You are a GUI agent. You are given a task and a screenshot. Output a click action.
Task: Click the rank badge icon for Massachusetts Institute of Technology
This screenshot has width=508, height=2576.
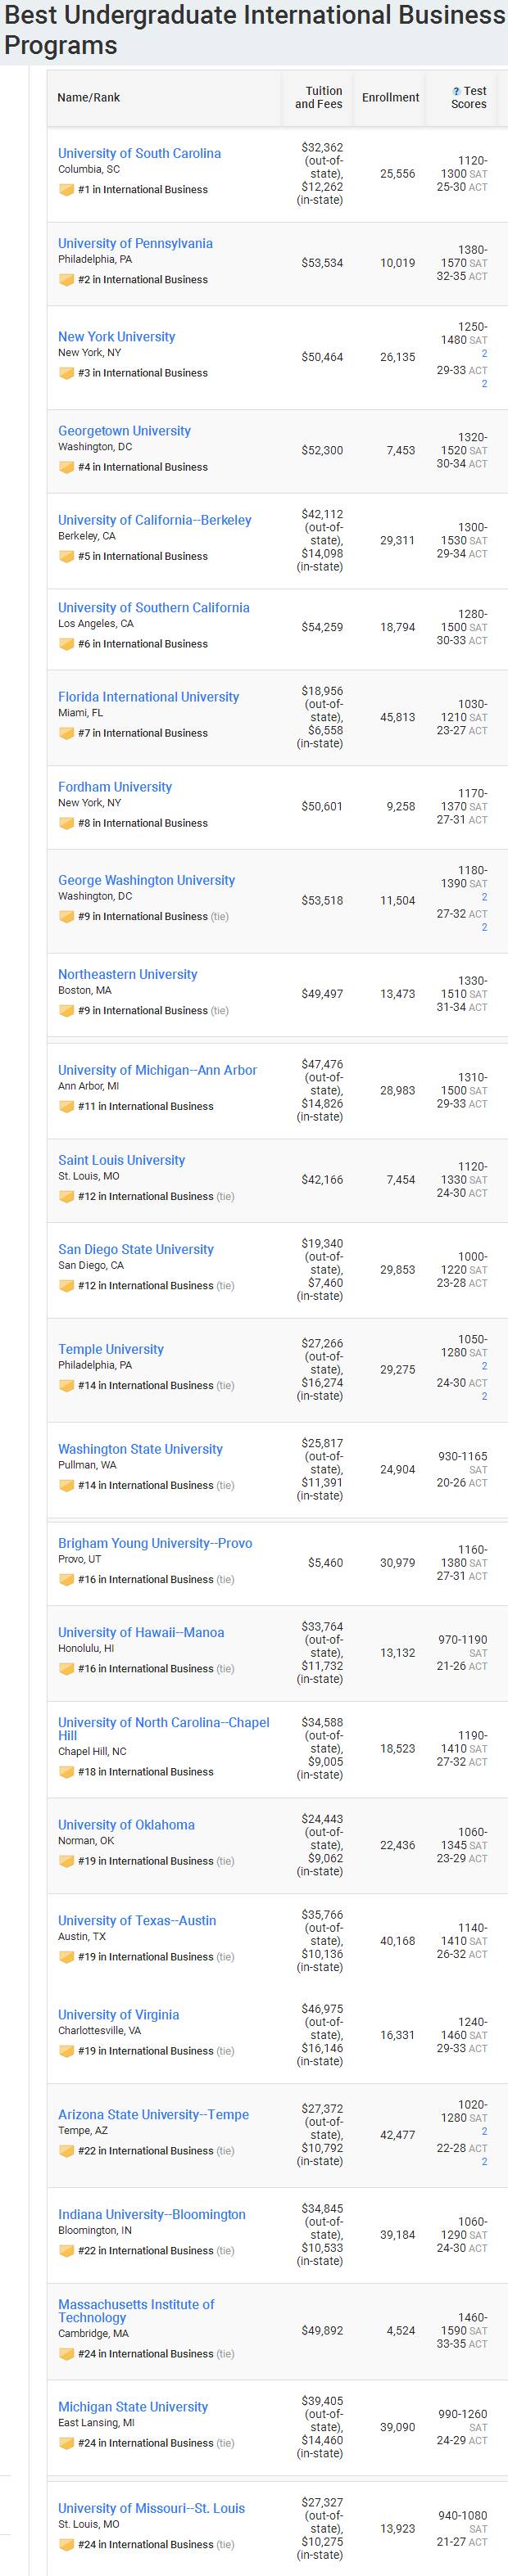tap(66, 2354)
